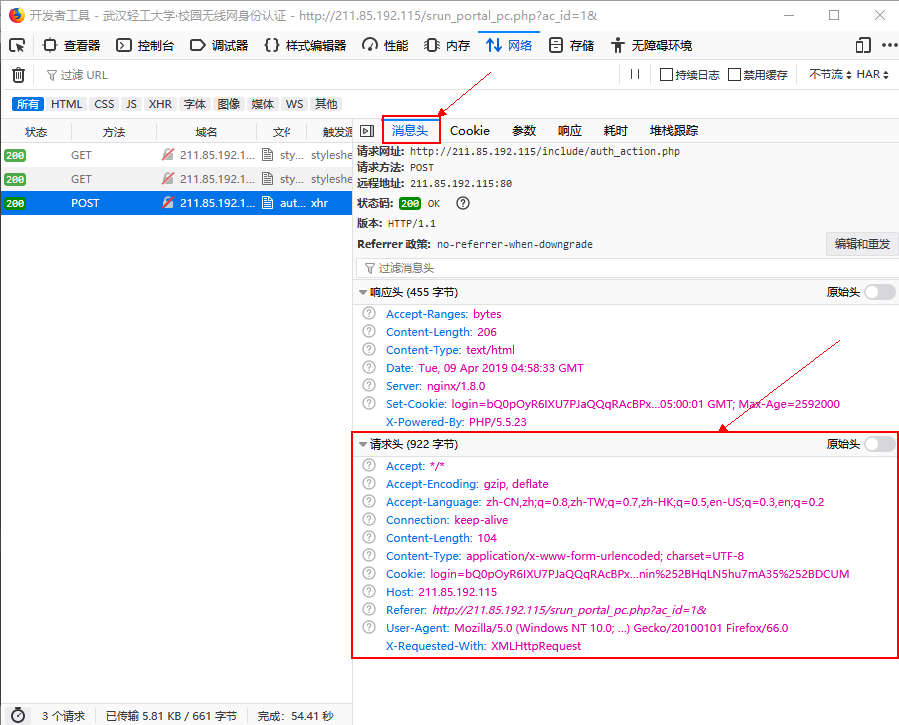Open the 控制台 panel tab

tap(145, 45)
